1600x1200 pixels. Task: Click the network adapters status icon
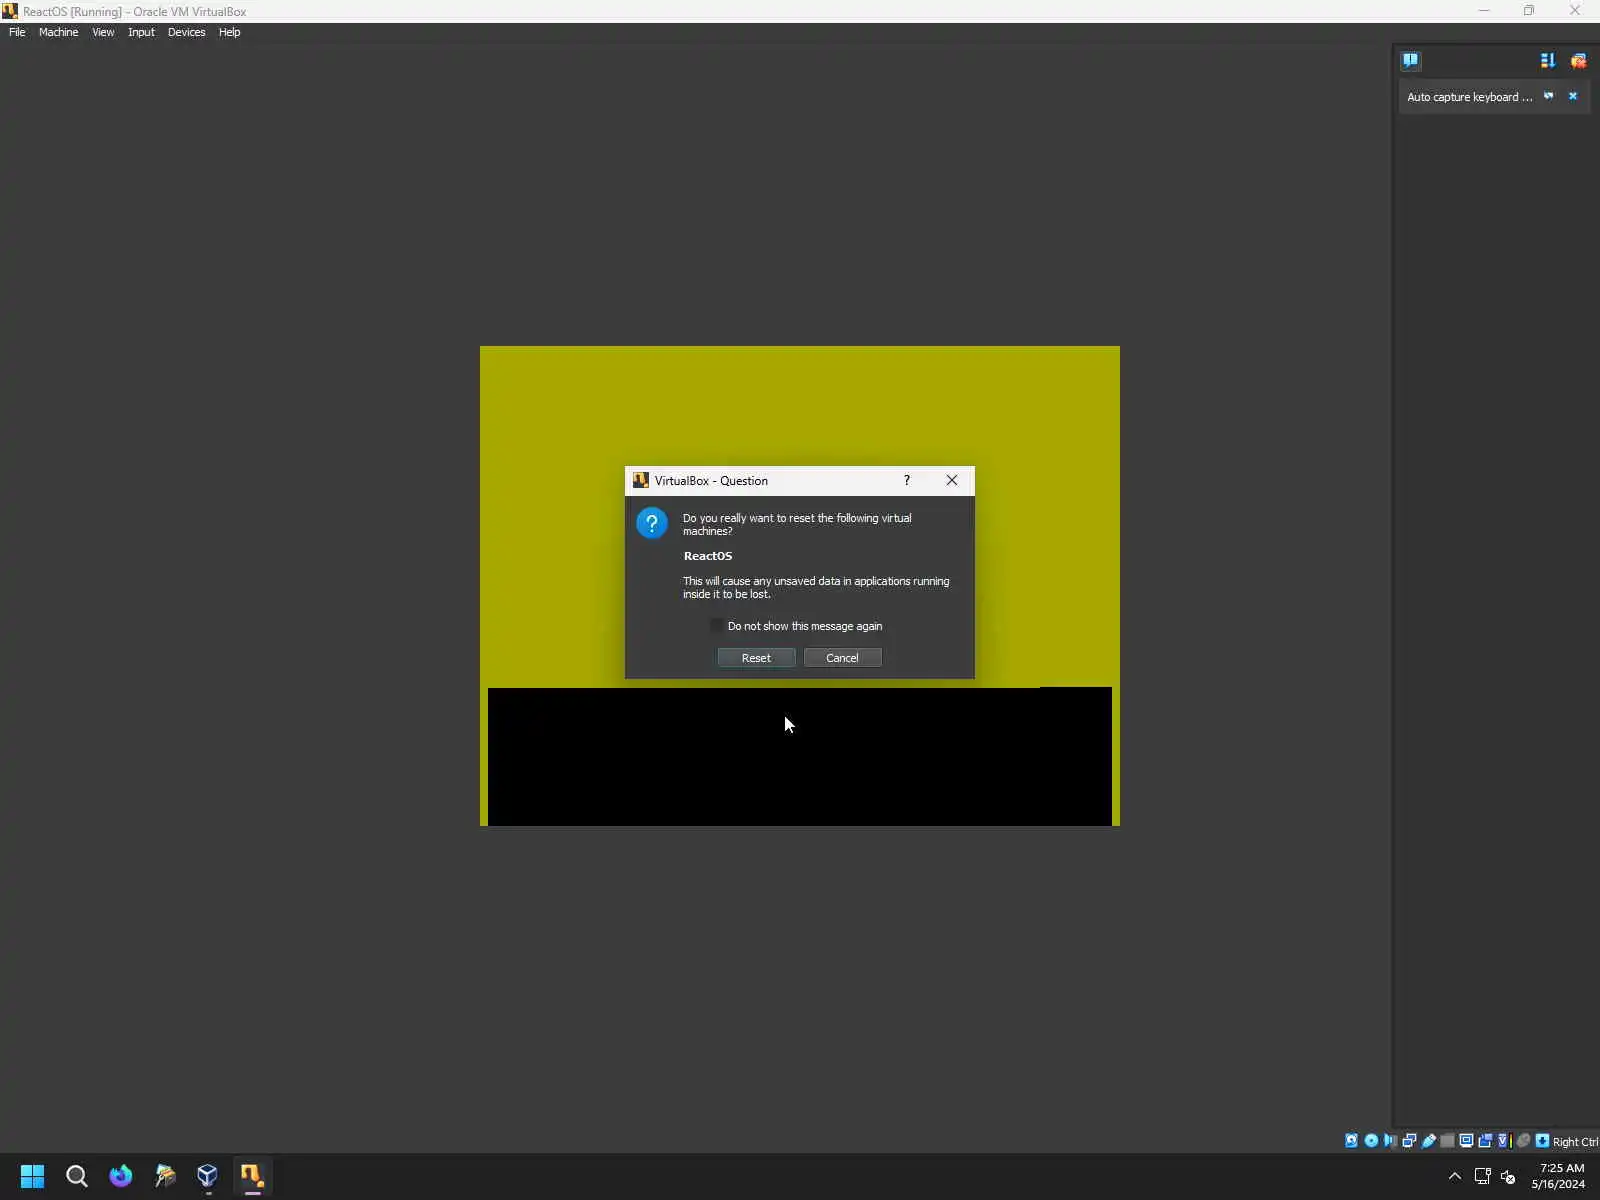coord(1409,1141)
